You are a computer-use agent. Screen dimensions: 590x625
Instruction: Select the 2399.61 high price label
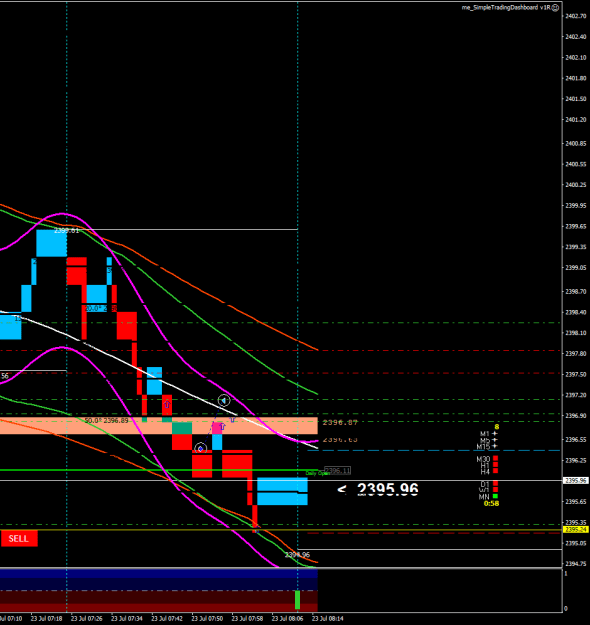tap(67, 230)
